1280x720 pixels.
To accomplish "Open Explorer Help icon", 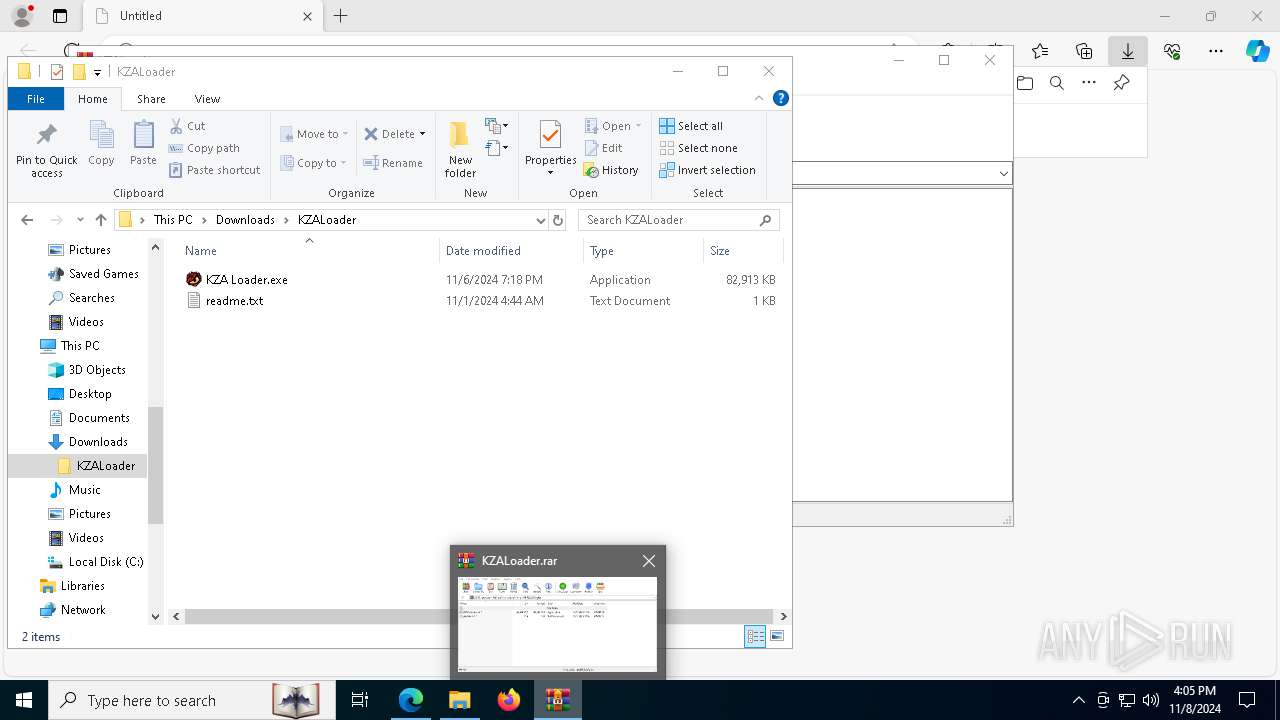I will [781, 98].
